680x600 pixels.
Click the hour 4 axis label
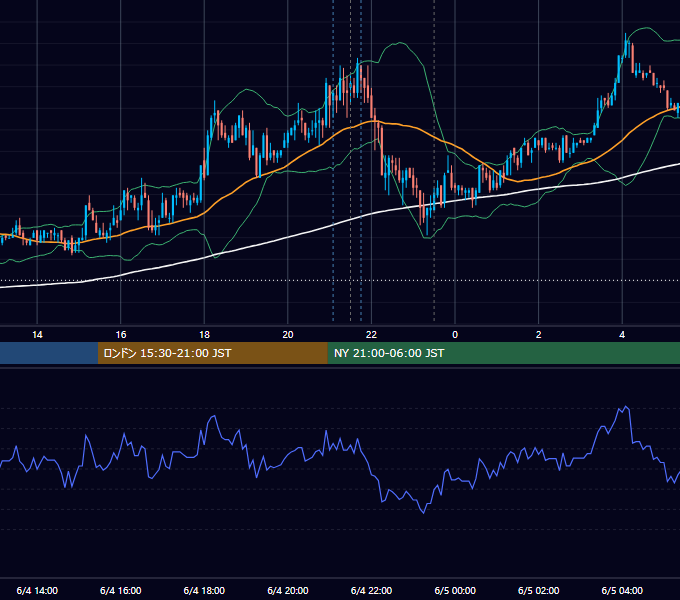[x=622, y=335]
